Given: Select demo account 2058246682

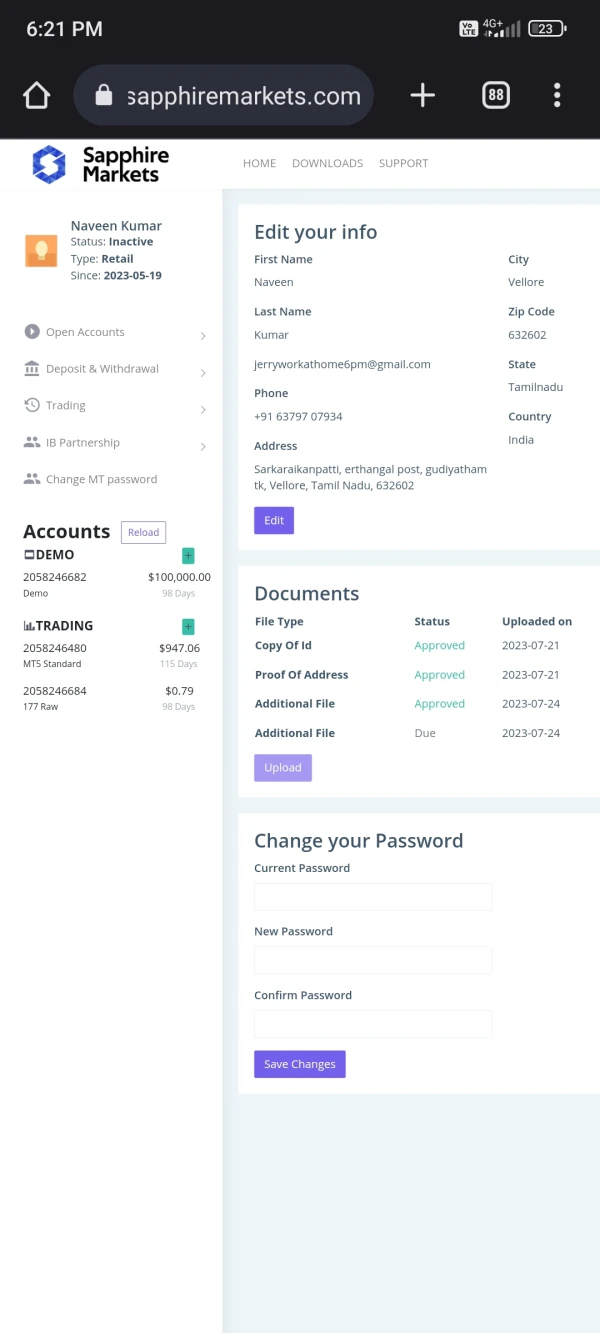Looking at the screenshot, I should click(x=55, y=577).
